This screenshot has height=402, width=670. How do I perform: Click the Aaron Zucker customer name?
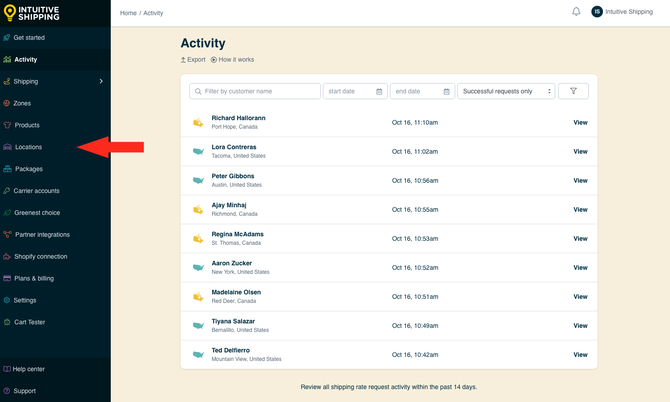232,263
